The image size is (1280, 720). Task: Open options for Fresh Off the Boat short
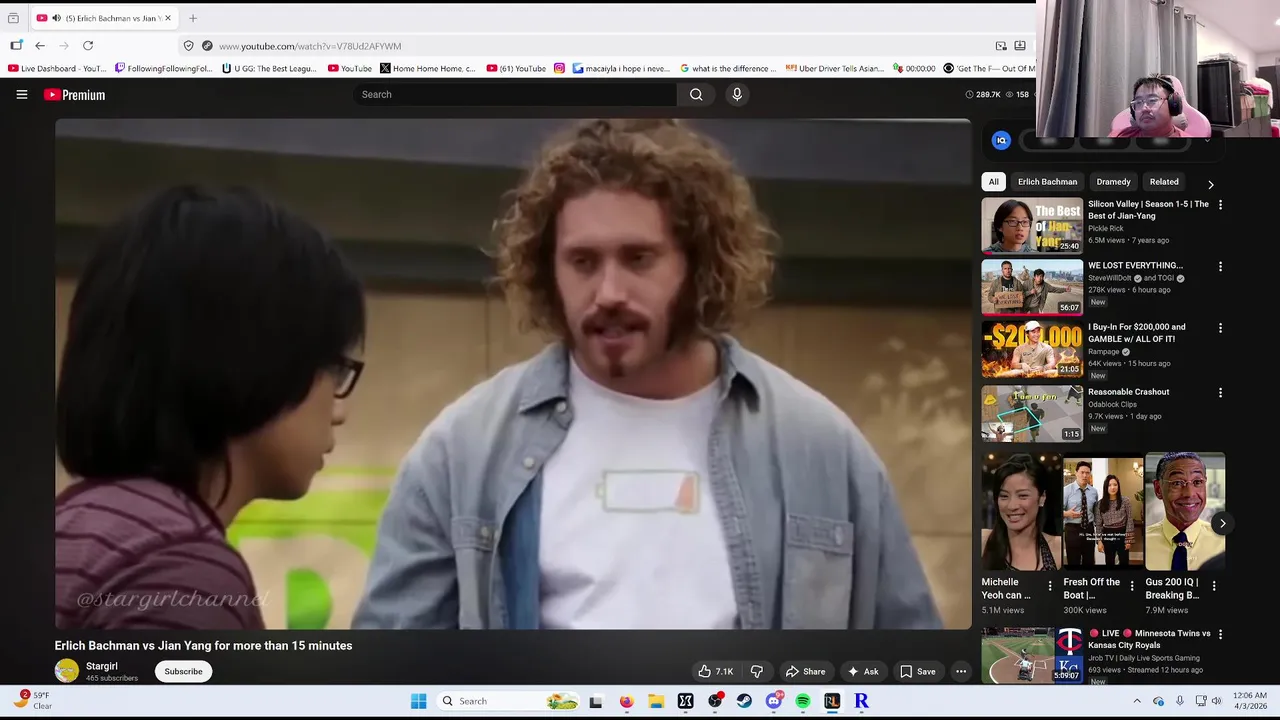tap(1132, 586)
